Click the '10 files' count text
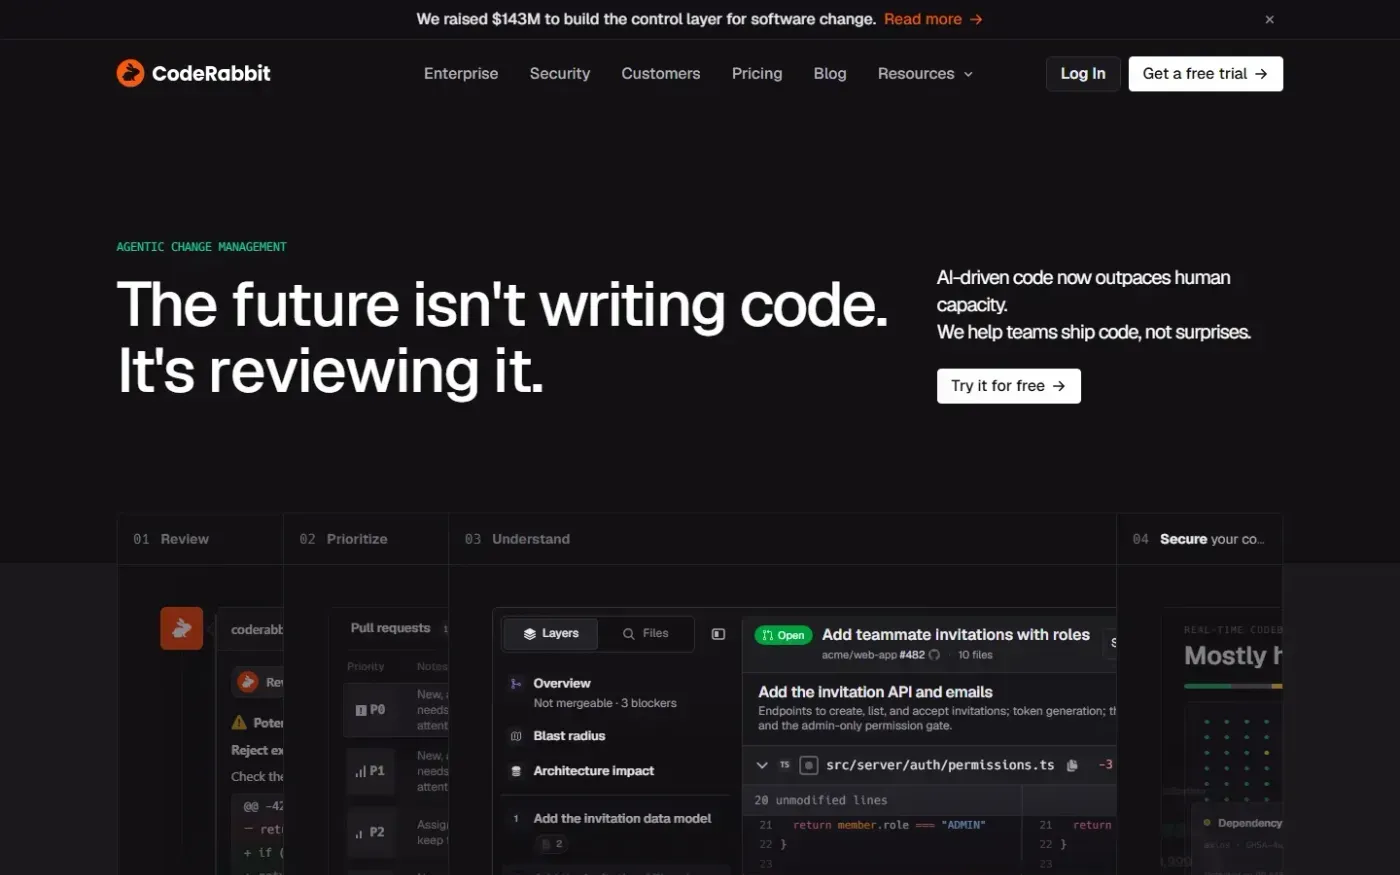The image size is (1400, 875). [975, 655]
